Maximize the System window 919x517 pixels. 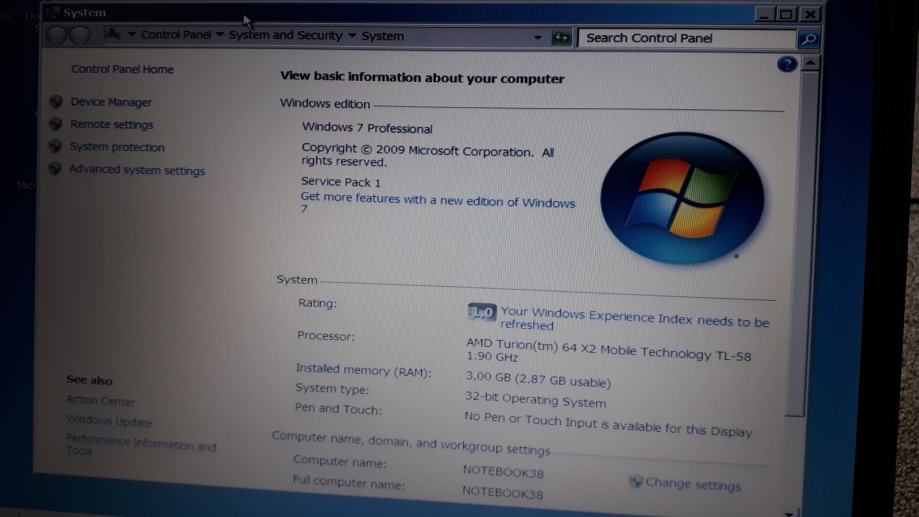tap(786, 14)
